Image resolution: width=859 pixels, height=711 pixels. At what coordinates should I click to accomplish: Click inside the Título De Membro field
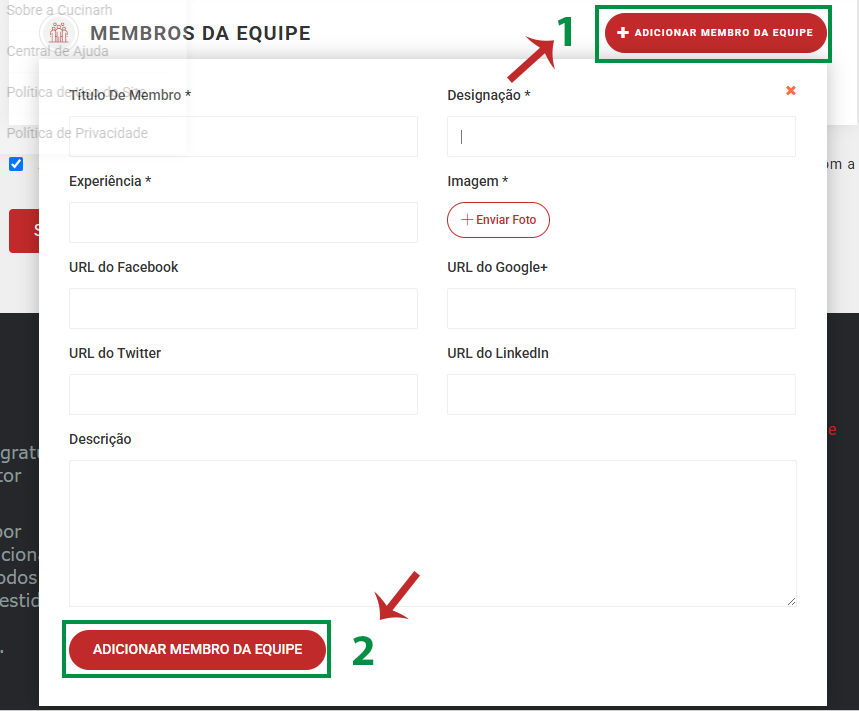pos(242,136)
